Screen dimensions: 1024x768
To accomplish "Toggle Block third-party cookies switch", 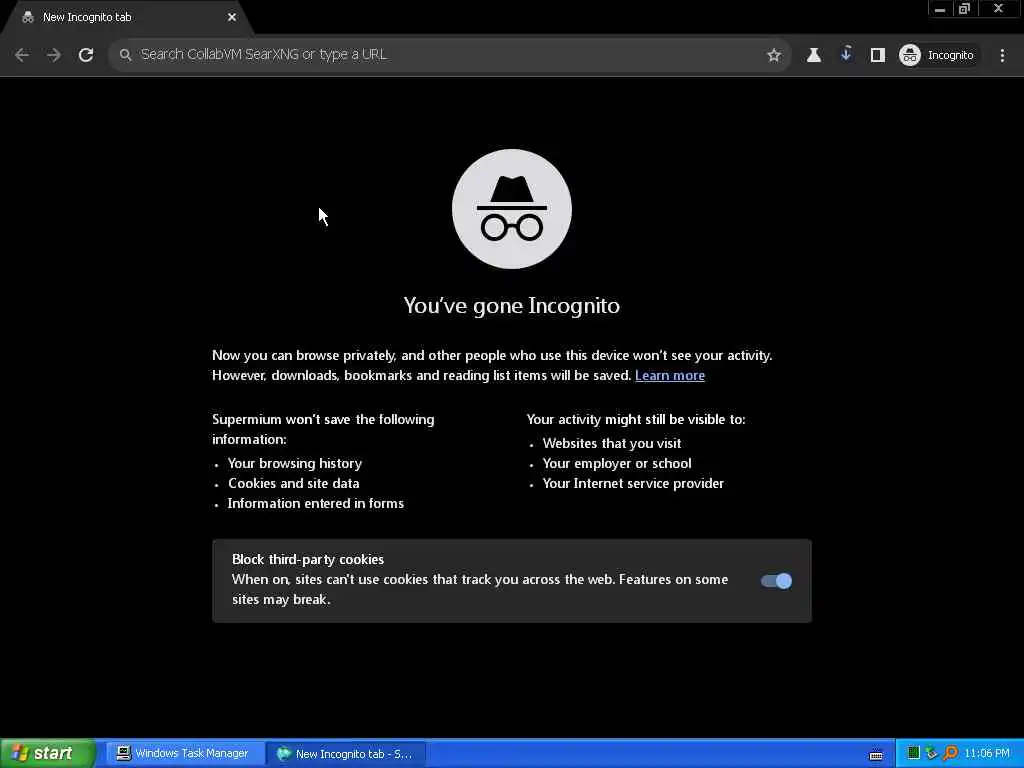I will click(776, 581).
